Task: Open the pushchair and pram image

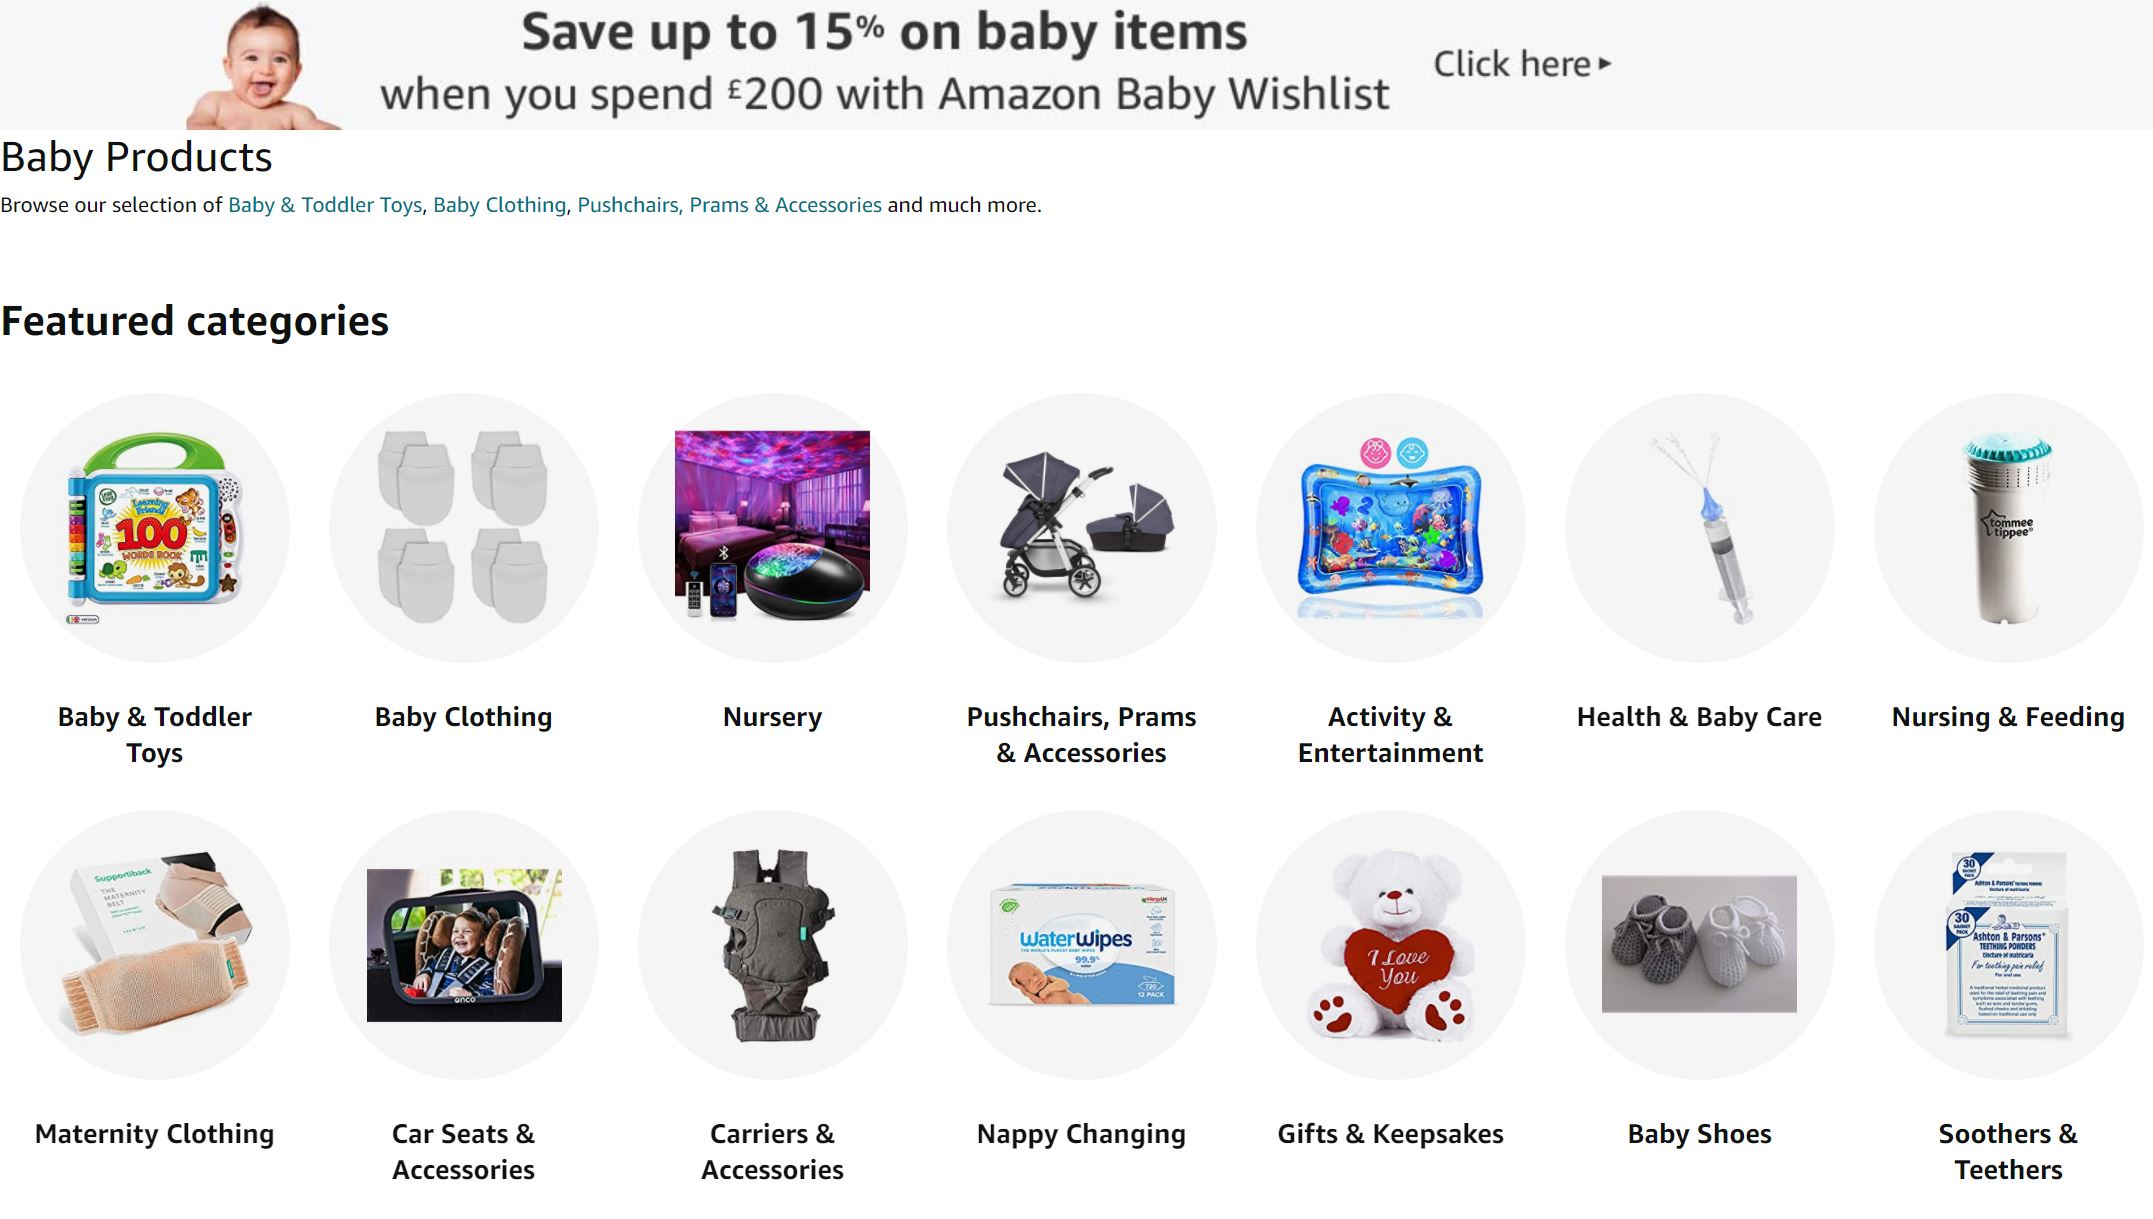Action: pos(1081,528)
